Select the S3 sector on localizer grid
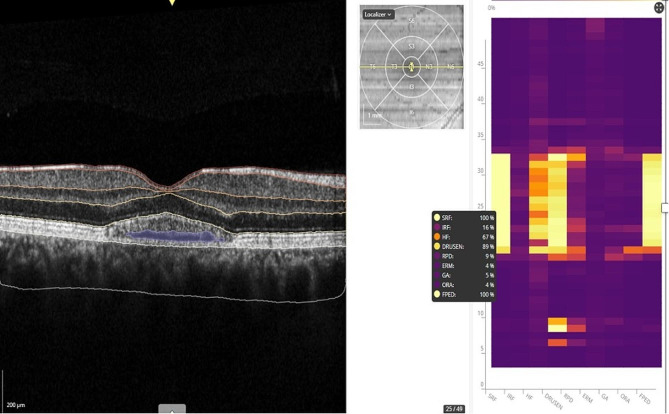669x414 pixels. 411,46
